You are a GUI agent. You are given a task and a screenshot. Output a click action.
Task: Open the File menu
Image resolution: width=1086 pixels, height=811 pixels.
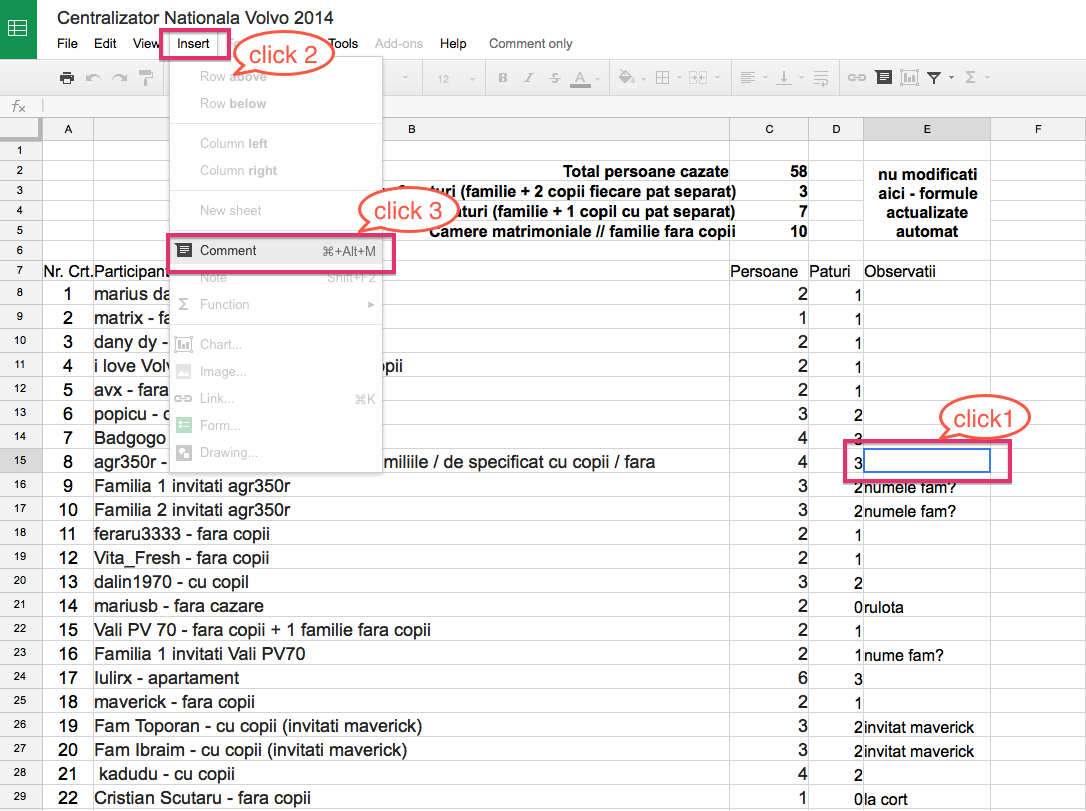click(67, 44)
